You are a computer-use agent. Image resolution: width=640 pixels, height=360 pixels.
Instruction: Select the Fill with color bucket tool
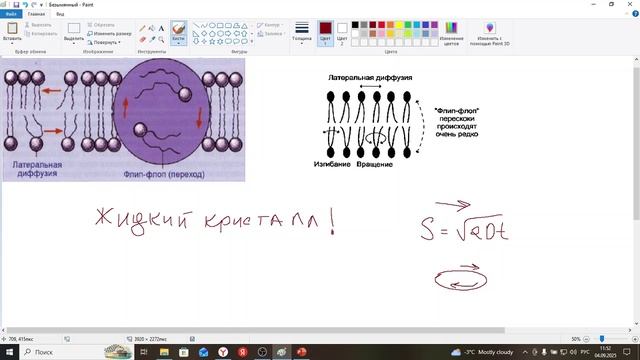[x=151, y=29]
